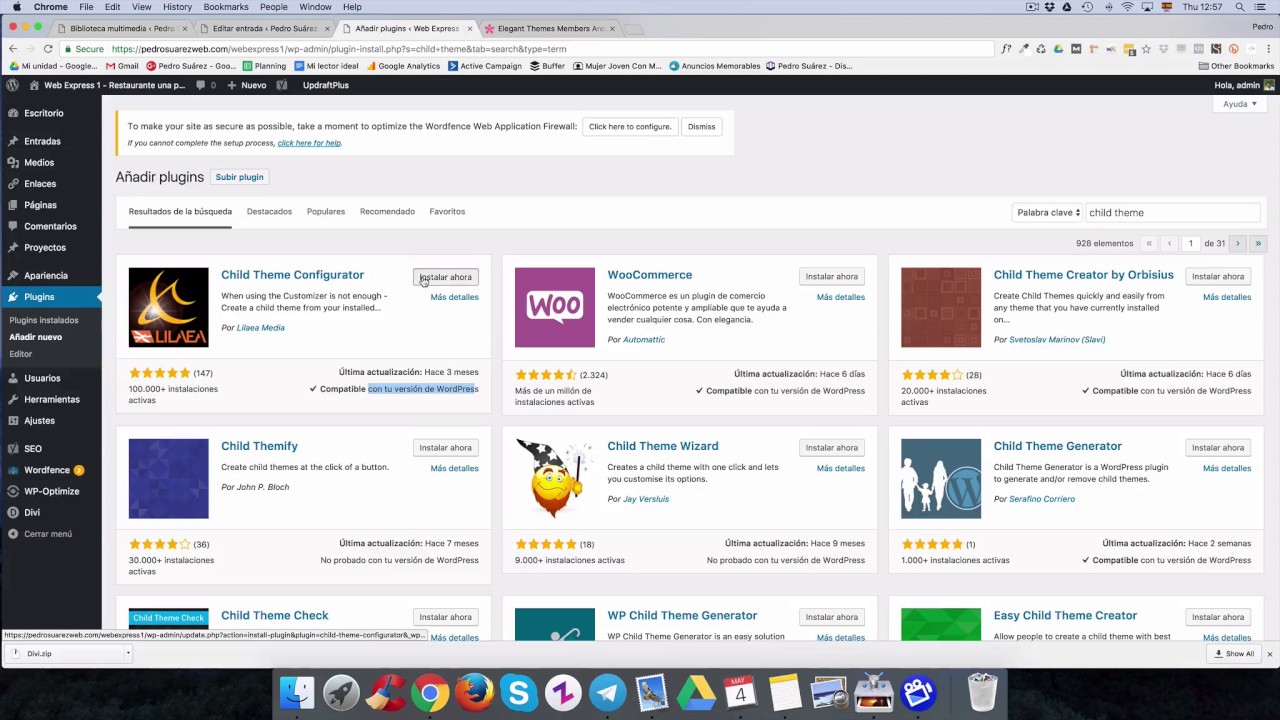Click the WordPress logo in admin bar
Screen dimensions: 1280x720
pos(12,85)
